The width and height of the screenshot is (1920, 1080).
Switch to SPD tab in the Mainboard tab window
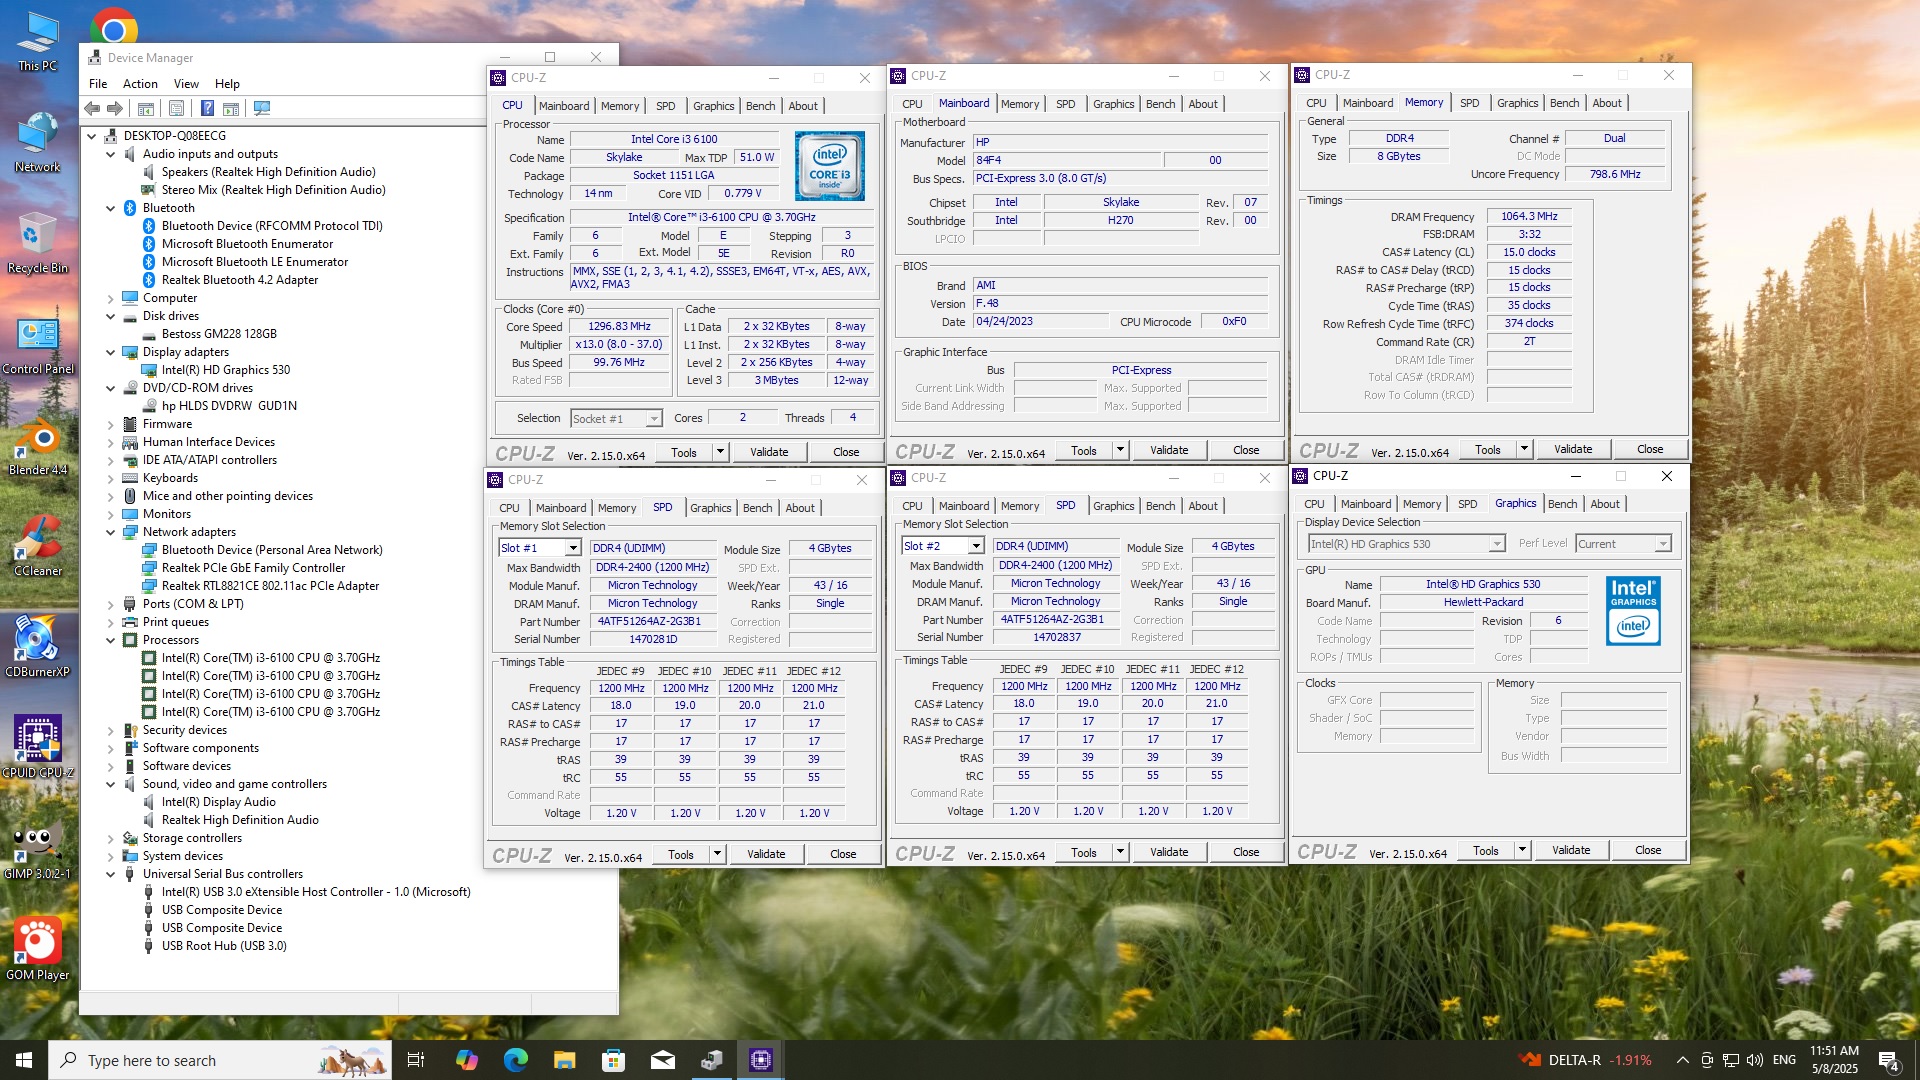pyautogui.click(x=1065, y=104)
